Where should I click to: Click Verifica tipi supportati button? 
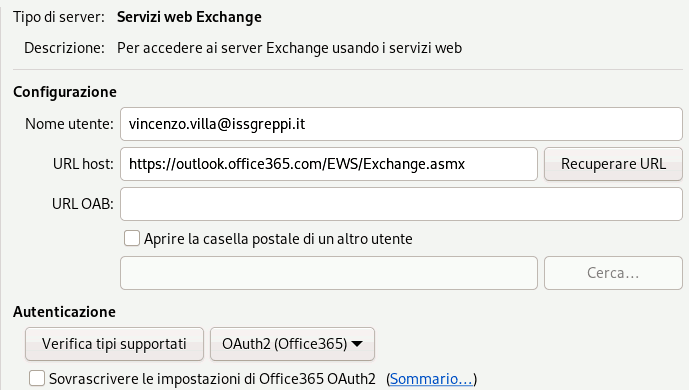click(x=114, y=344)
